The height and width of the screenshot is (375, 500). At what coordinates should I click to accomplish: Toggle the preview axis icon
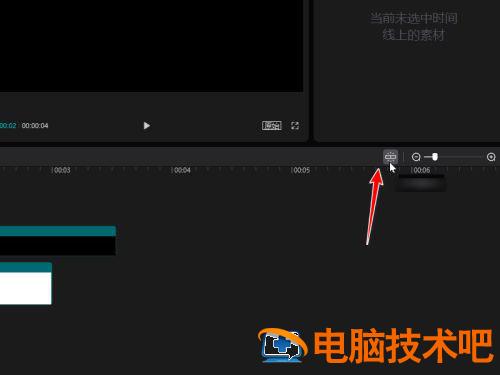390,156
